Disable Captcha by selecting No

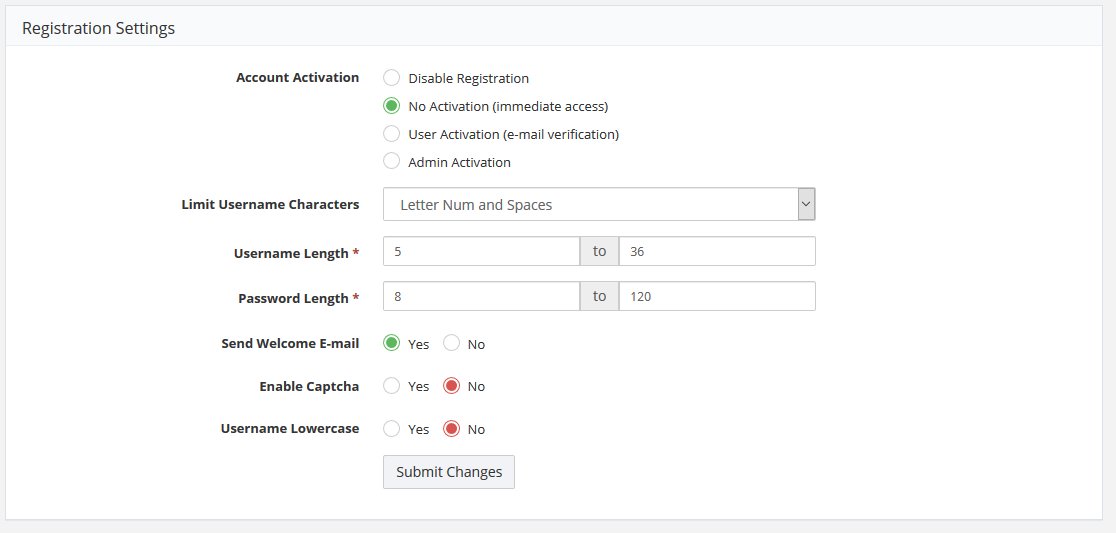[x=452, y=386]
